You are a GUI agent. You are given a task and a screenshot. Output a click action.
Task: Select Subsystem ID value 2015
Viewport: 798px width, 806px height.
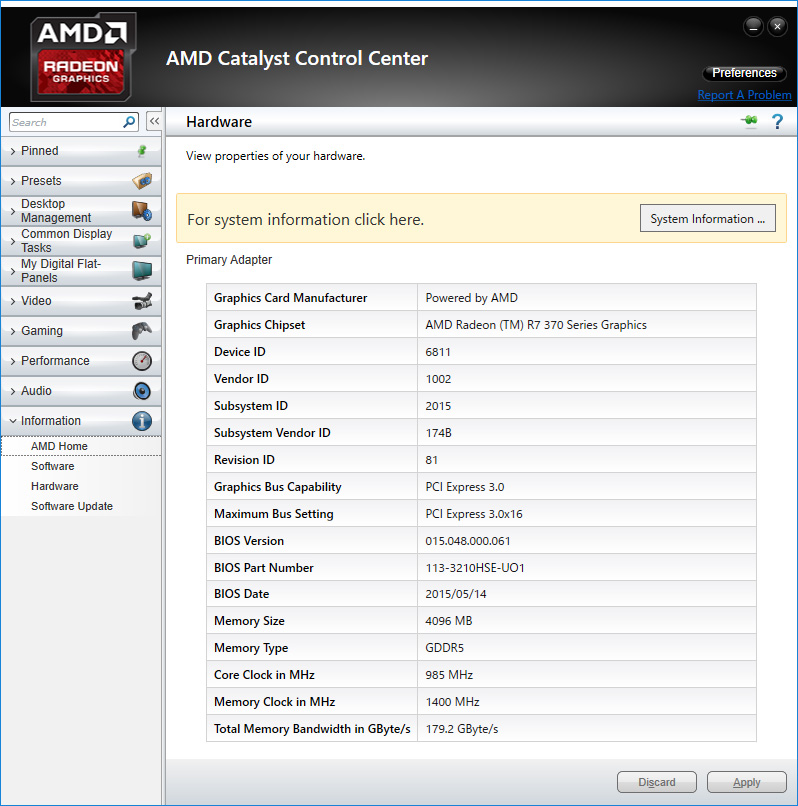[x=587, y=406]
